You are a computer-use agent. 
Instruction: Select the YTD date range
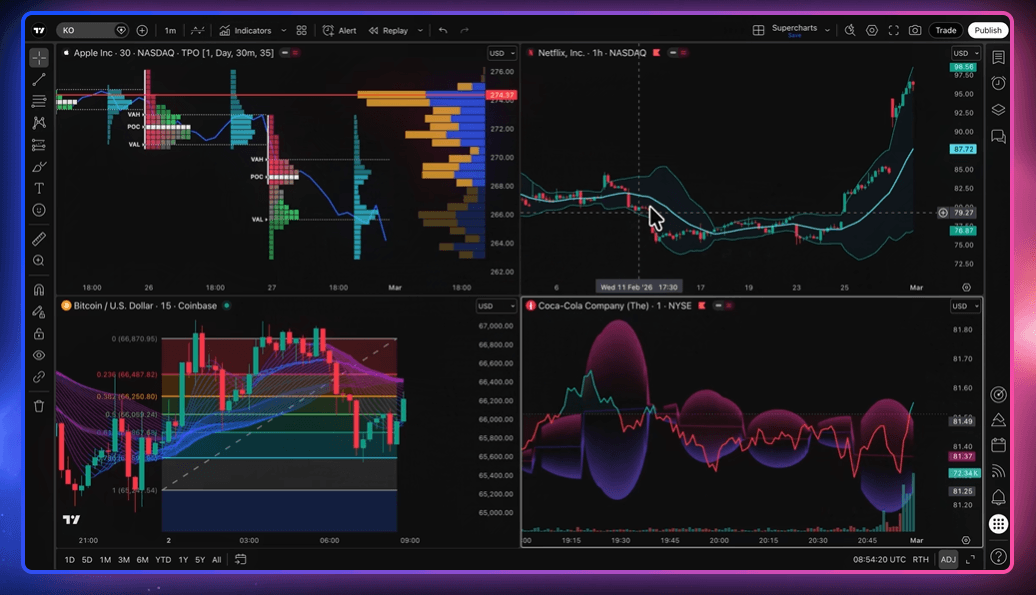click(163, 559)
